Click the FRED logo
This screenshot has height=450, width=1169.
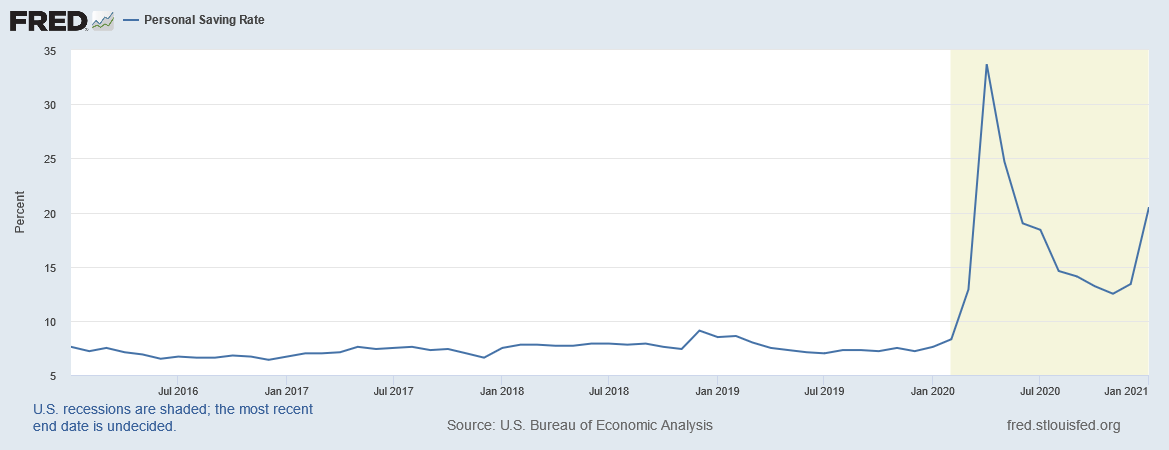[49, 20]
